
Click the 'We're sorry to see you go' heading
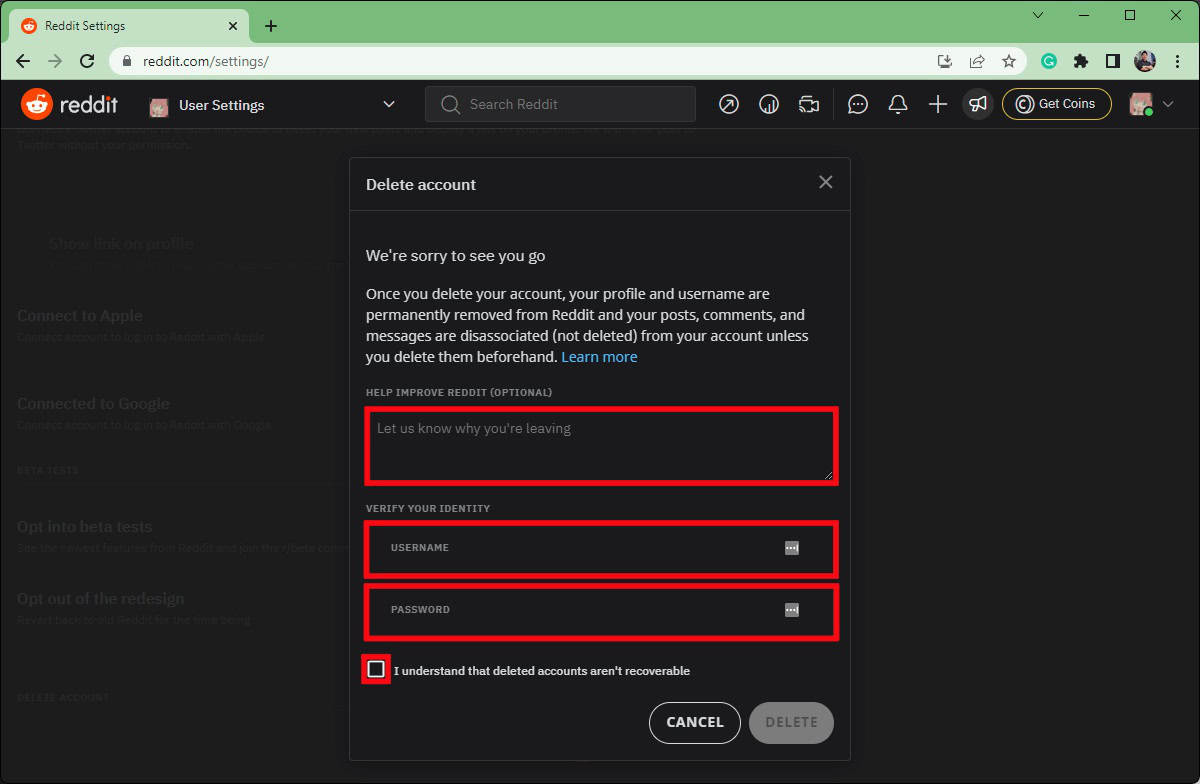pyautogui.click(x=455, y=256)
